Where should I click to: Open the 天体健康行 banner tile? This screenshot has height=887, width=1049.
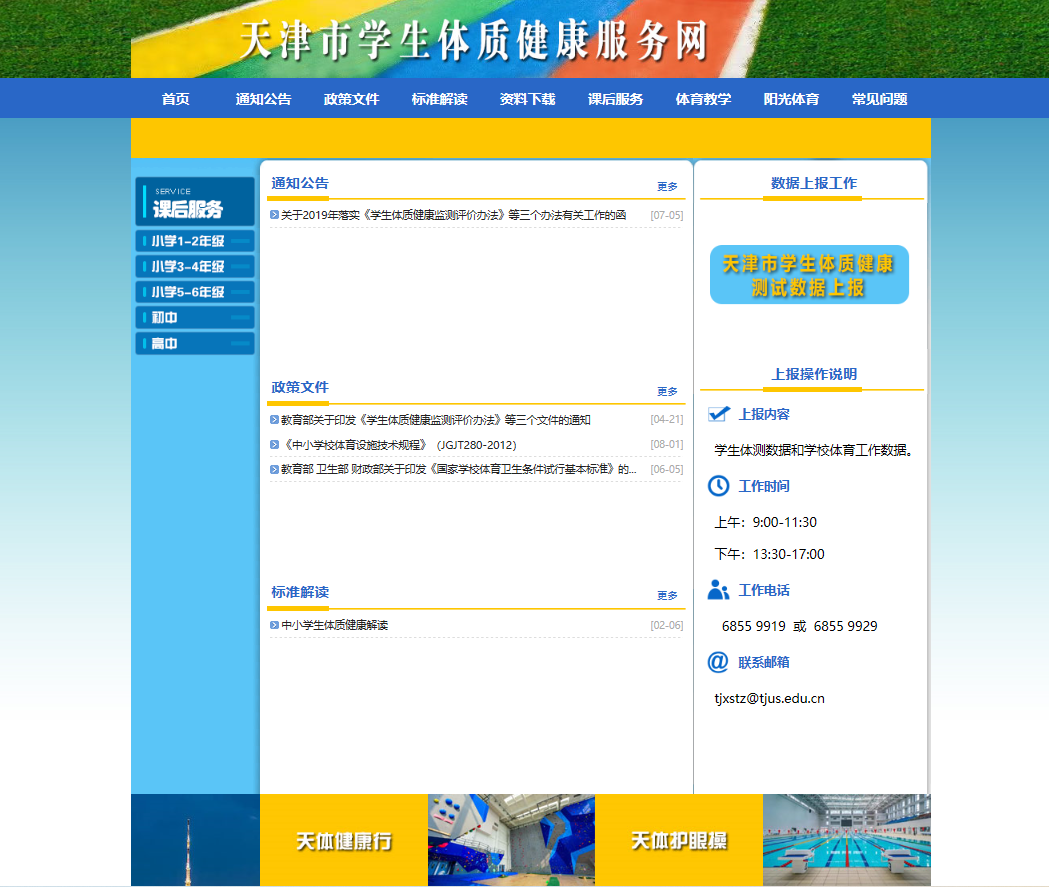[x=343, y=841]
